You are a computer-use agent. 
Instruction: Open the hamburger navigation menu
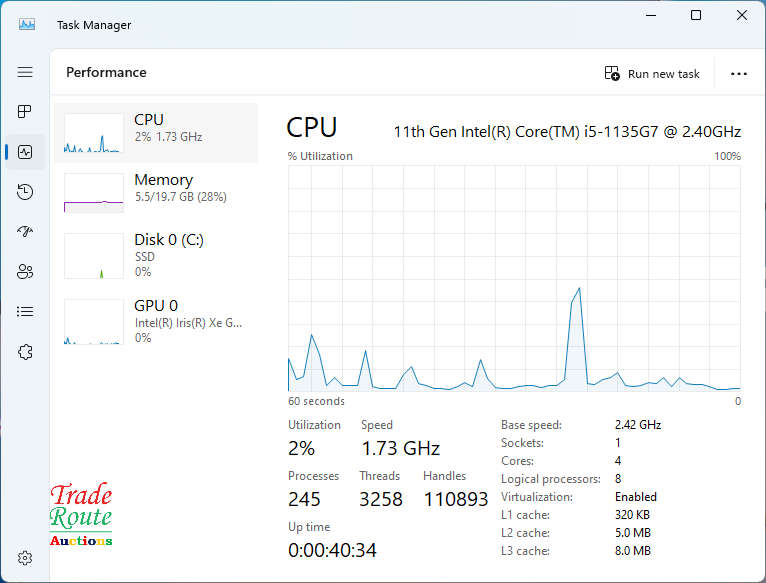click(x=25, y=72)
